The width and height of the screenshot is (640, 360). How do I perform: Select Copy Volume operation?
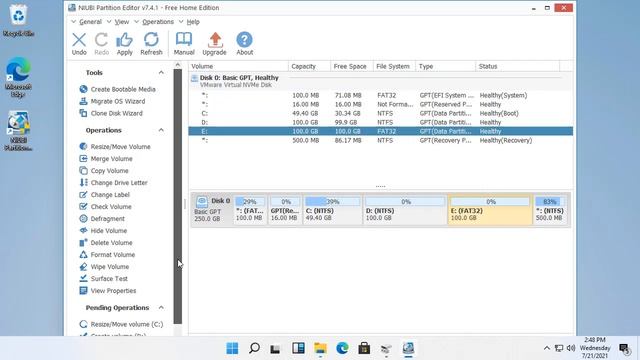click(x=104, y=171)
